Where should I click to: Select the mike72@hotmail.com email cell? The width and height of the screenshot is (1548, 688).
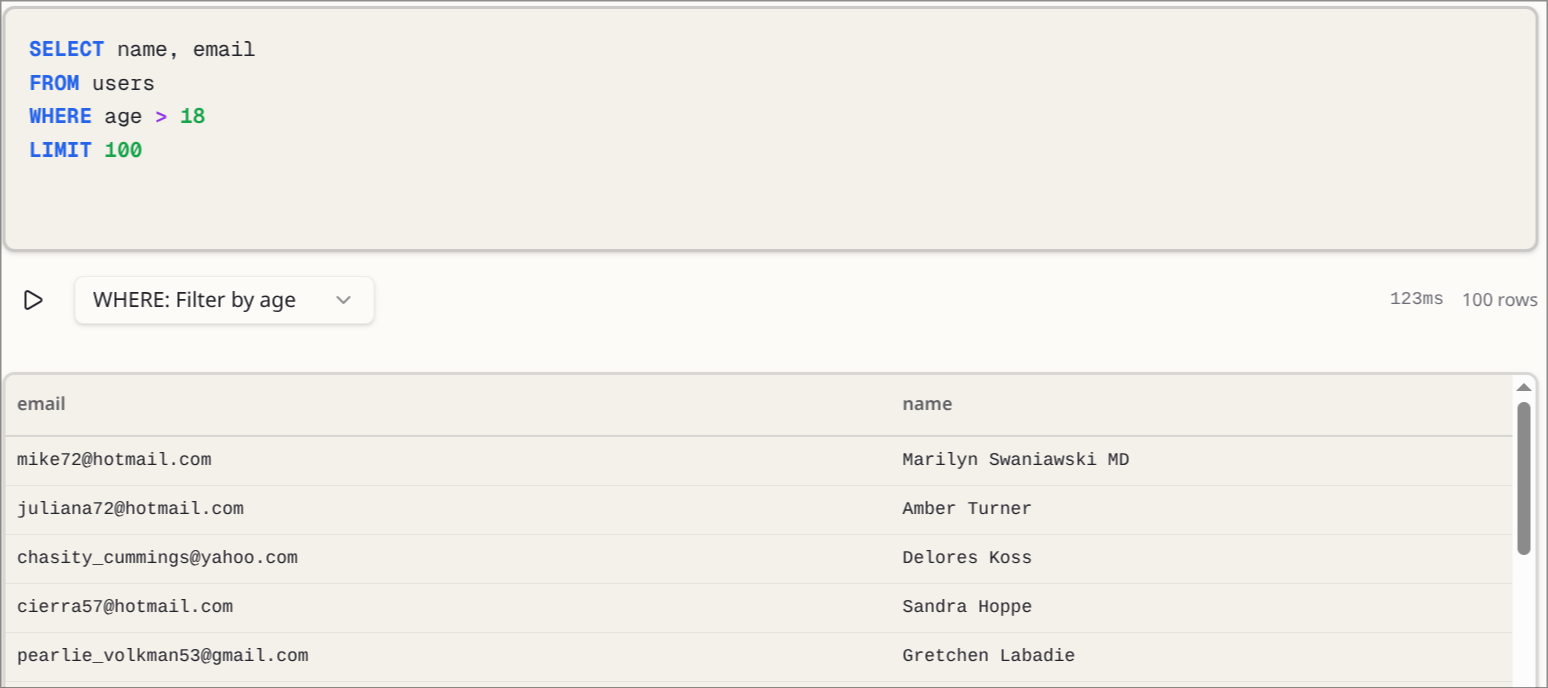pos(114,460)
